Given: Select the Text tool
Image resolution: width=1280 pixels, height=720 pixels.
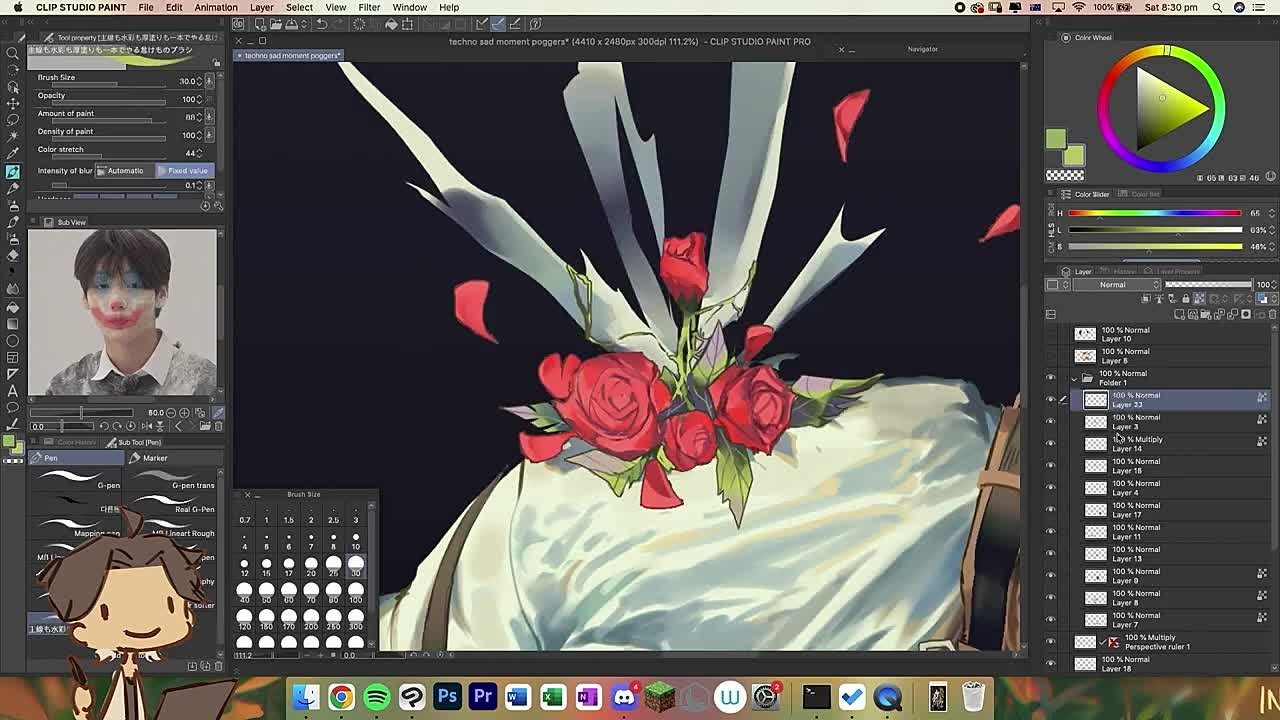Looking at the screenshot, I should coord(13,391).
